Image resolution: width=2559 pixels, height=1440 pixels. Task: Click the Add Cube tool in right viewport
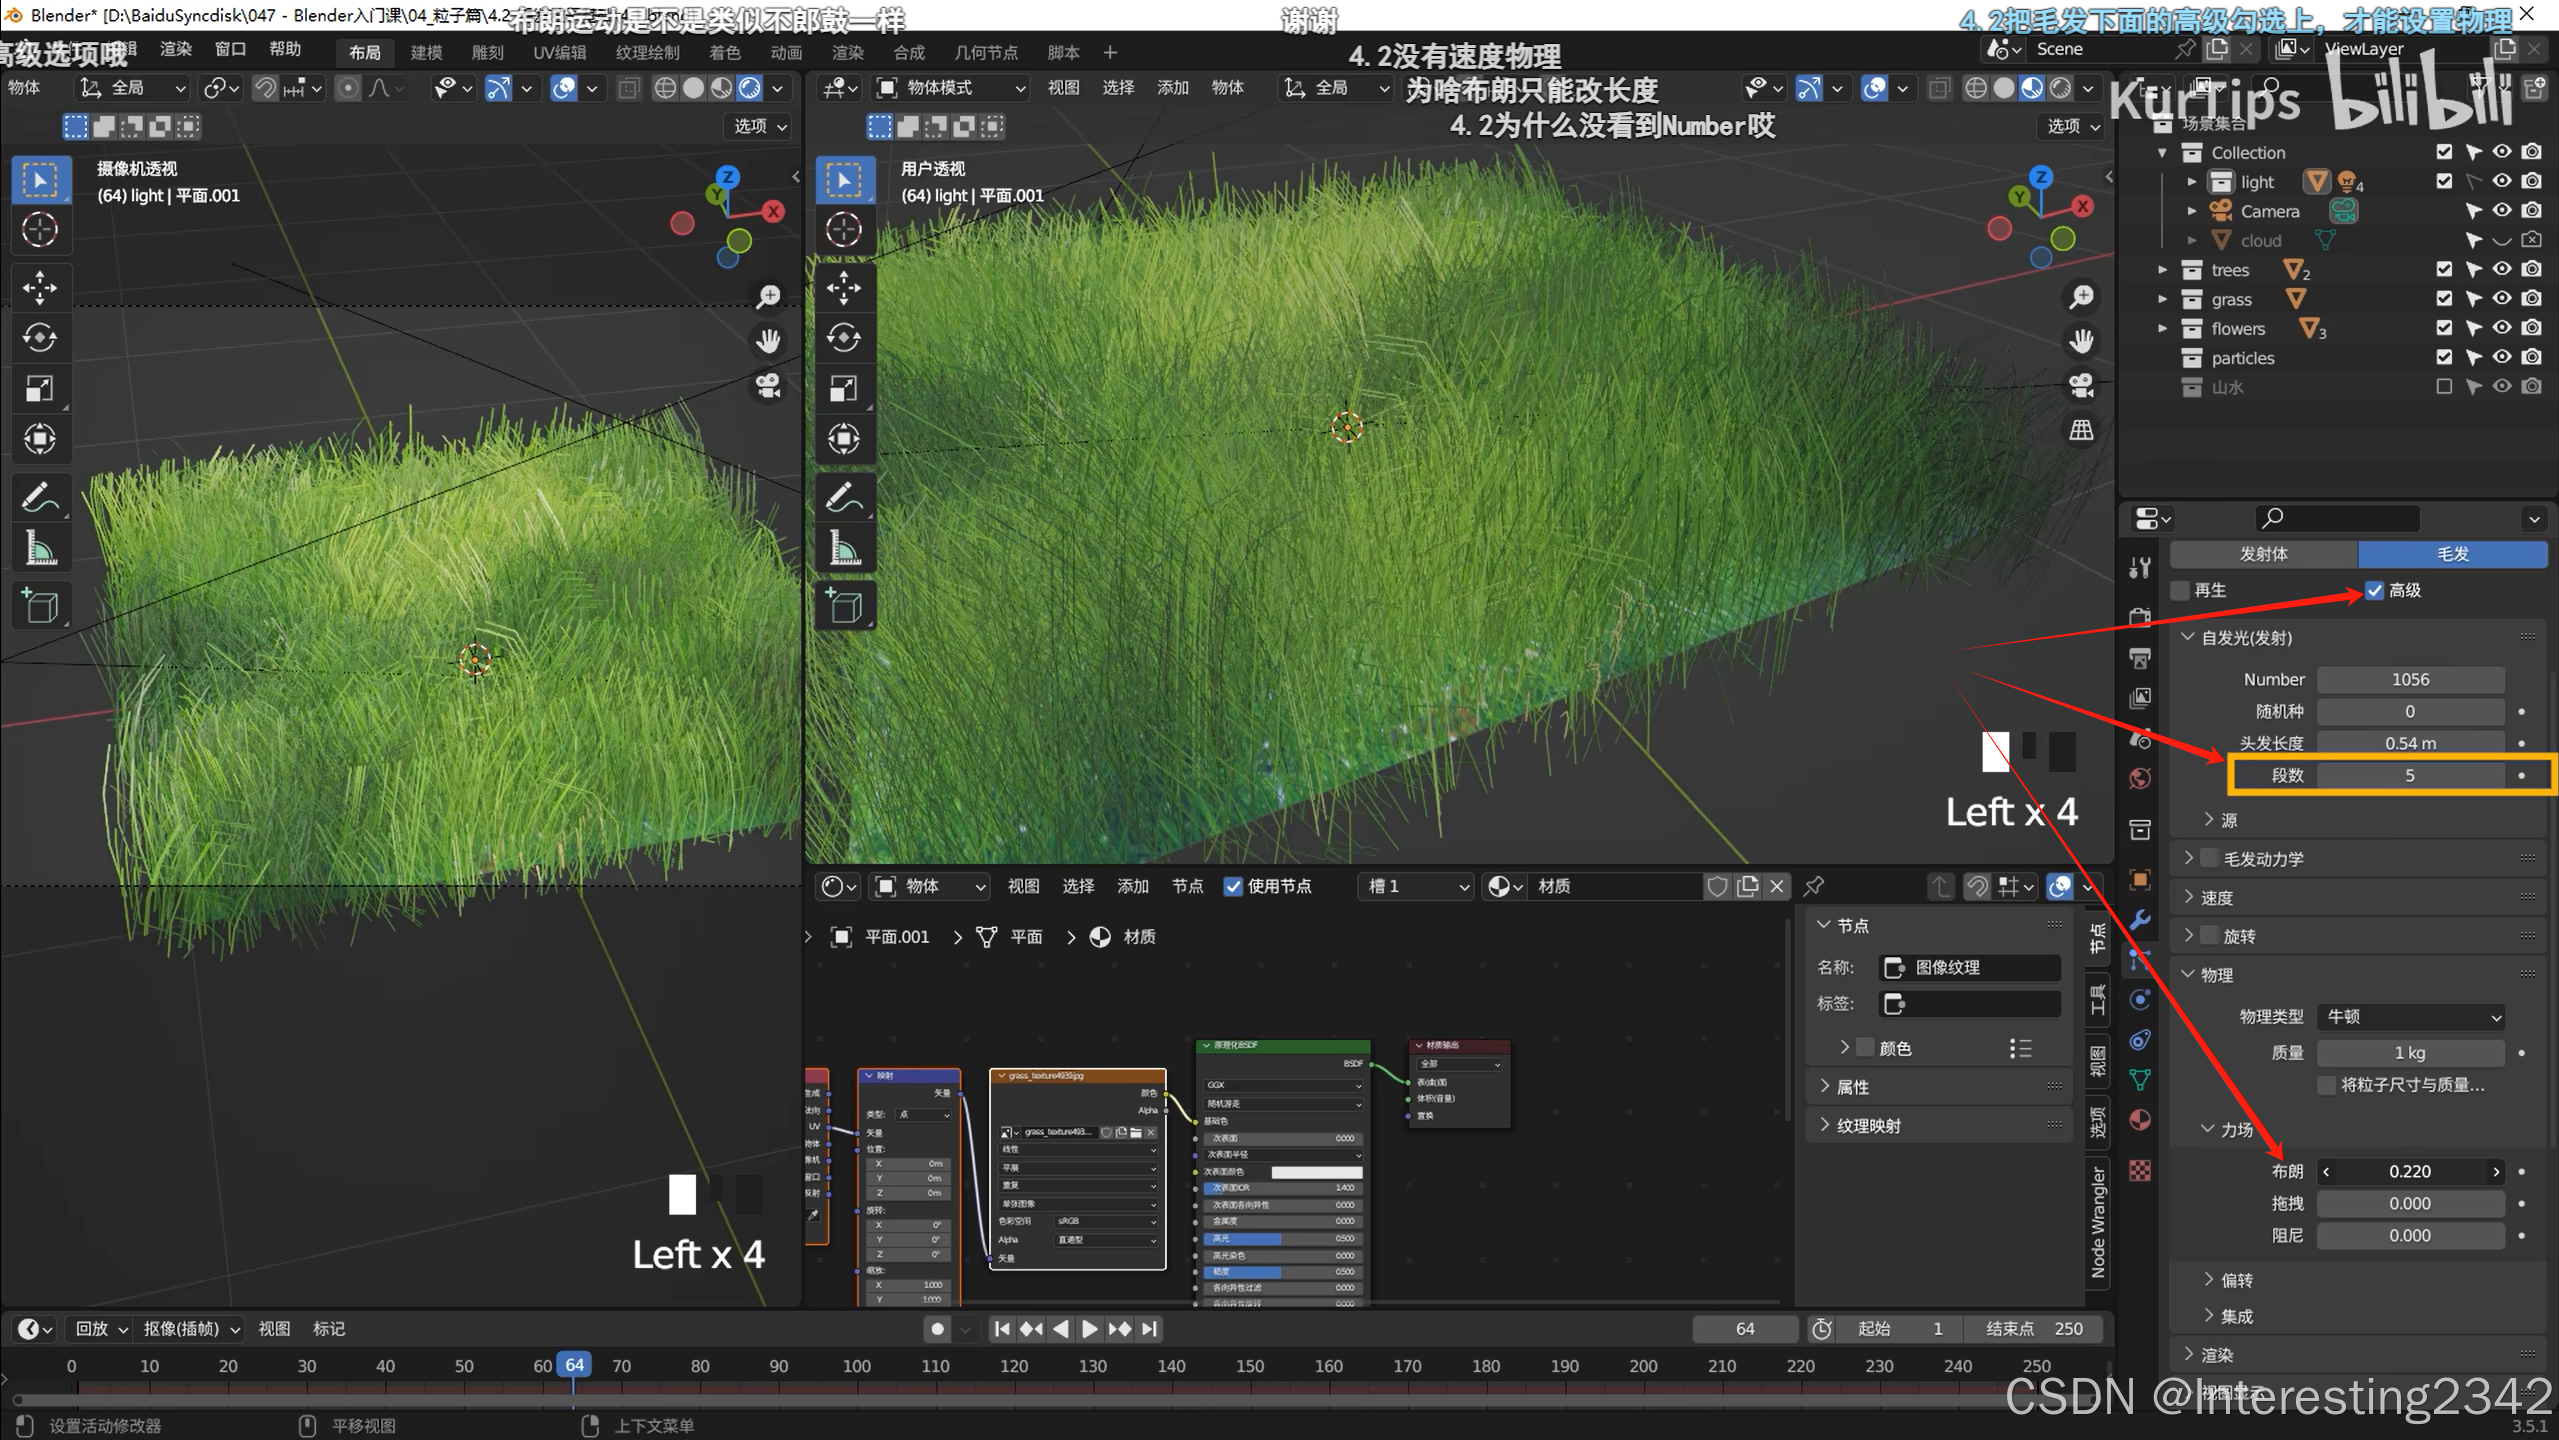[x=844, y=606]
